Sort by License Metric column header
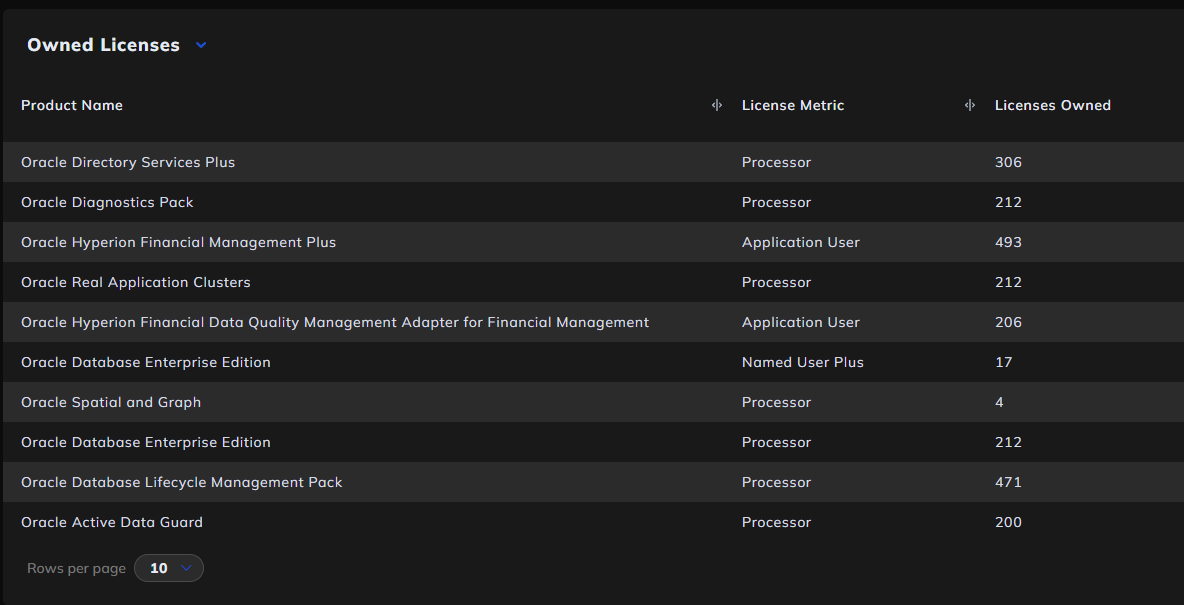Screen dimensions: 1184x605 793,106
